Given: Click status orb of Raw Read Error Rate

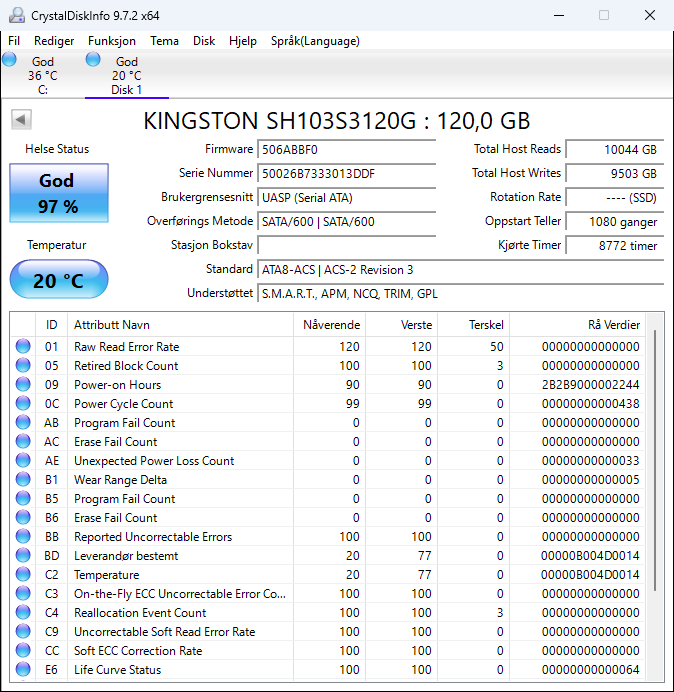Looking at the screenshot, I should tap(23, 346).
